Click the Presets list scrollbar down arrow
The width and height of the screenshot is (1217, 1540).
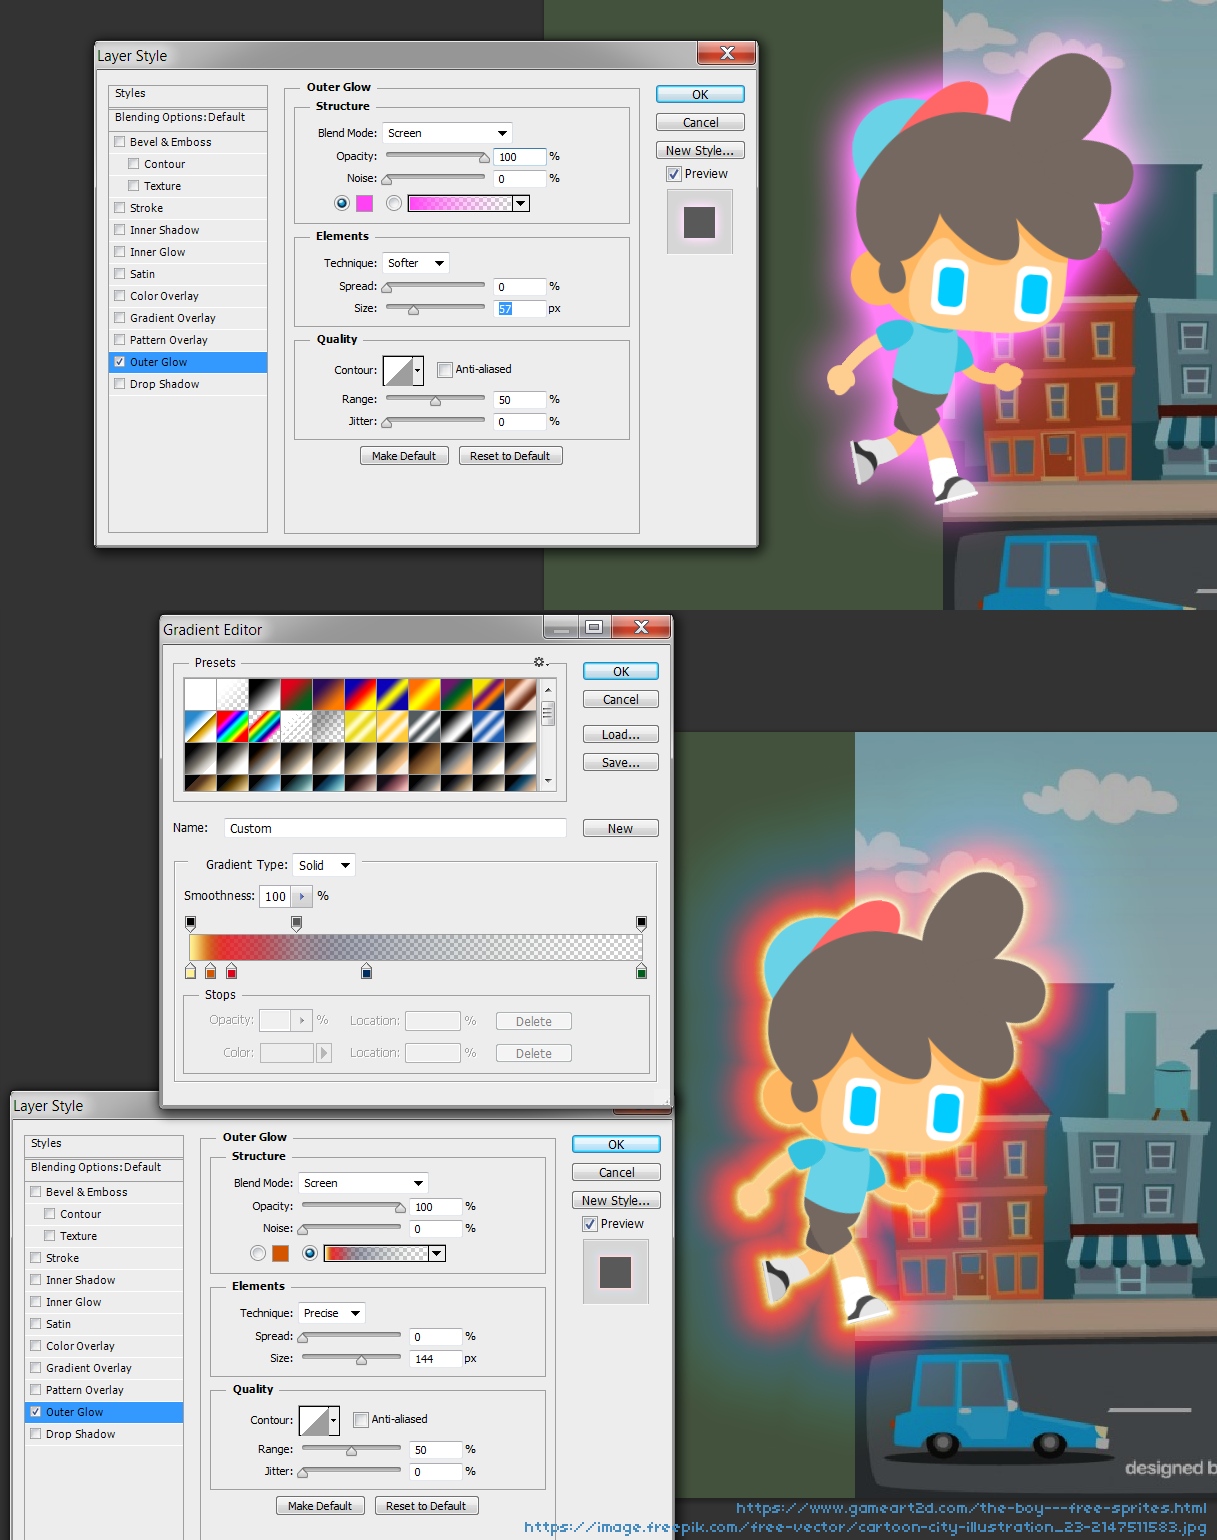tap(547, 781)
